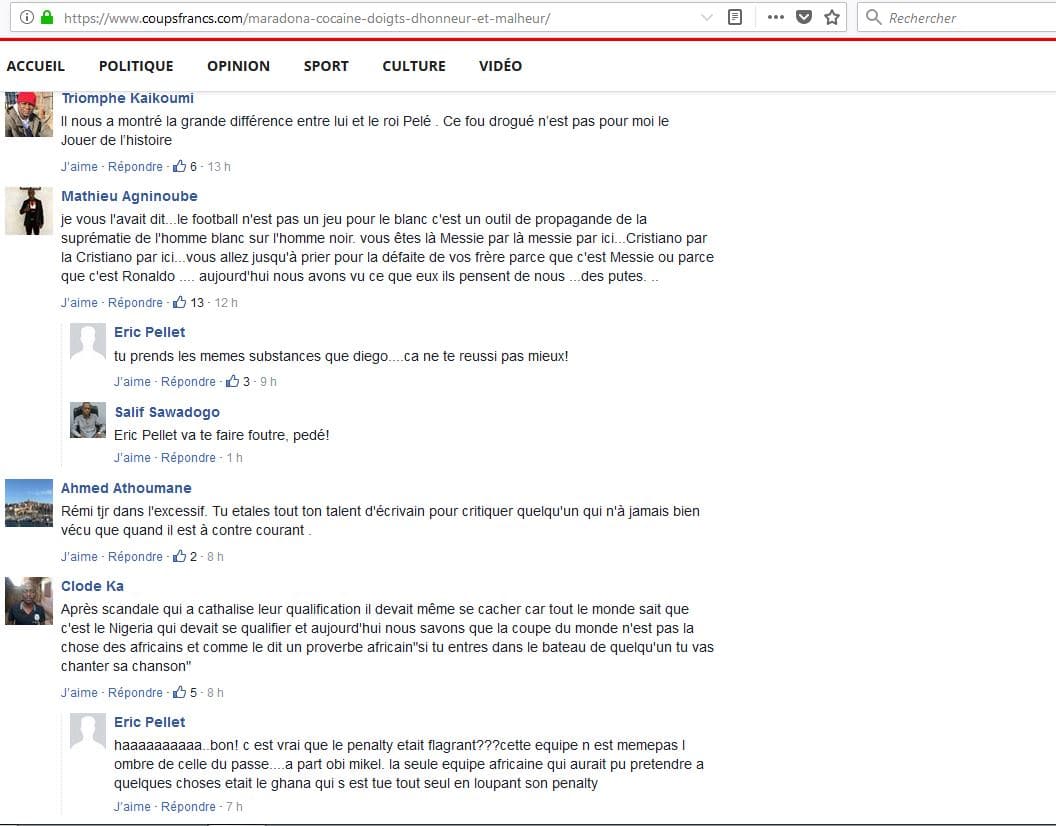Viewport: 1056px width, 826px height.
Task: Click Clode Ka's avatar thumbnail
Action: [29, 601]
